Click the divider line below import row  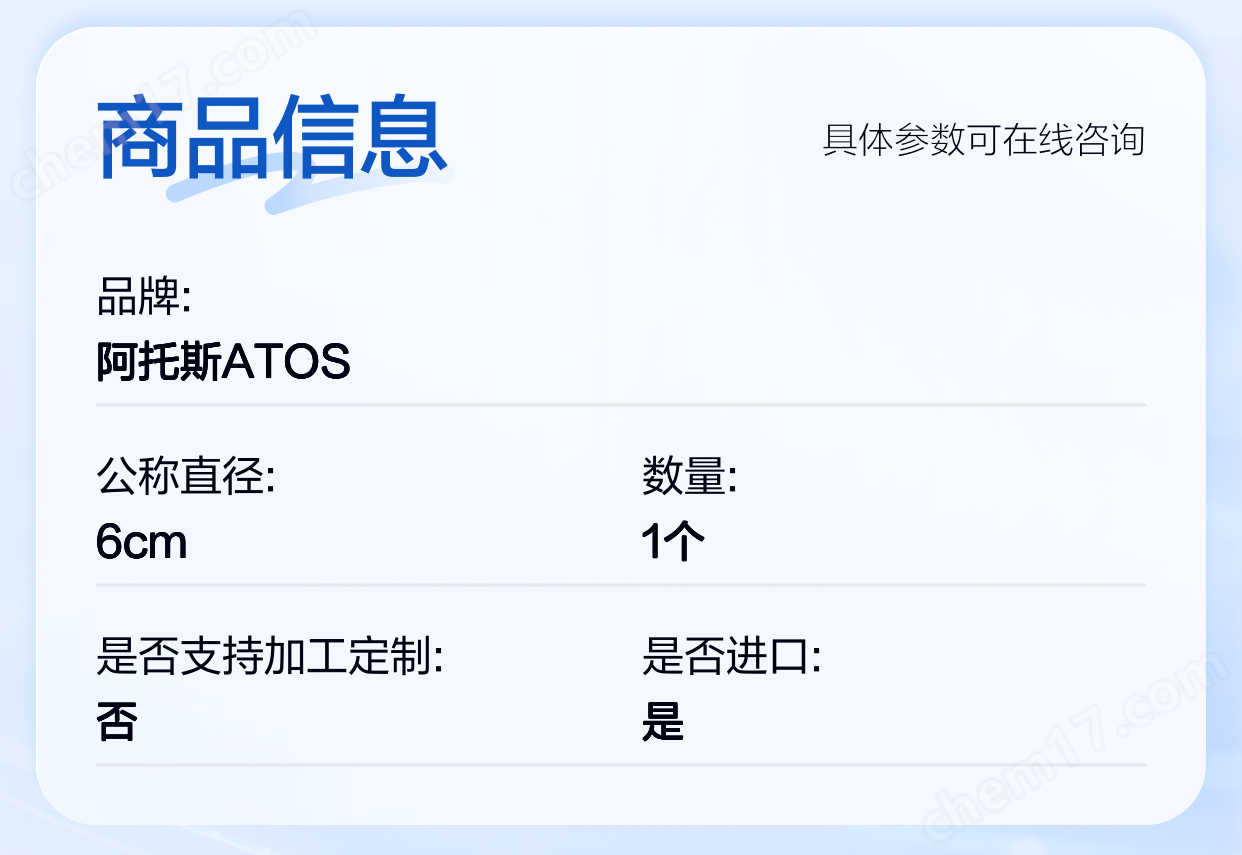coord(621,765)
